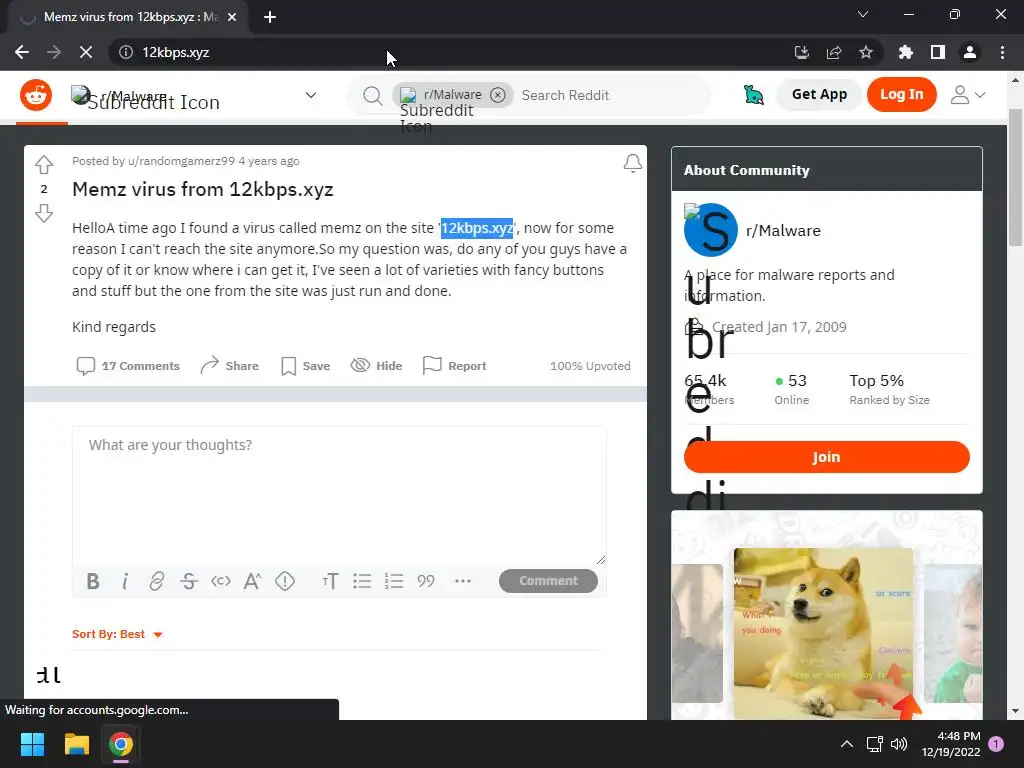This screenshot has width=1024, height=768.
Task: Open the Chrome profile icon
Action: tap(970, 52)
